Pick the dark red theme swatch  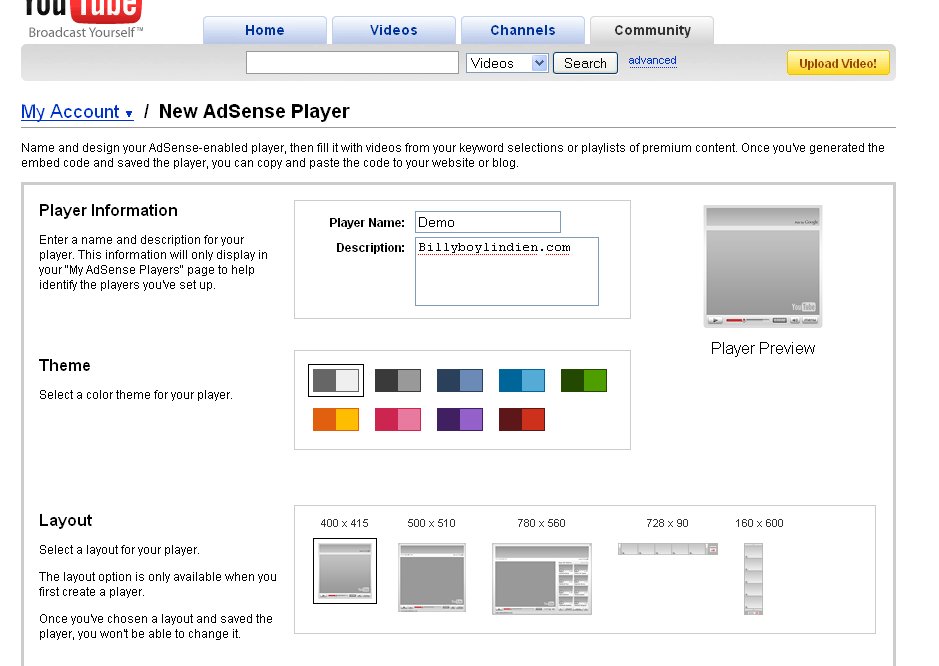pyautogui.click(x=522, y=419)
